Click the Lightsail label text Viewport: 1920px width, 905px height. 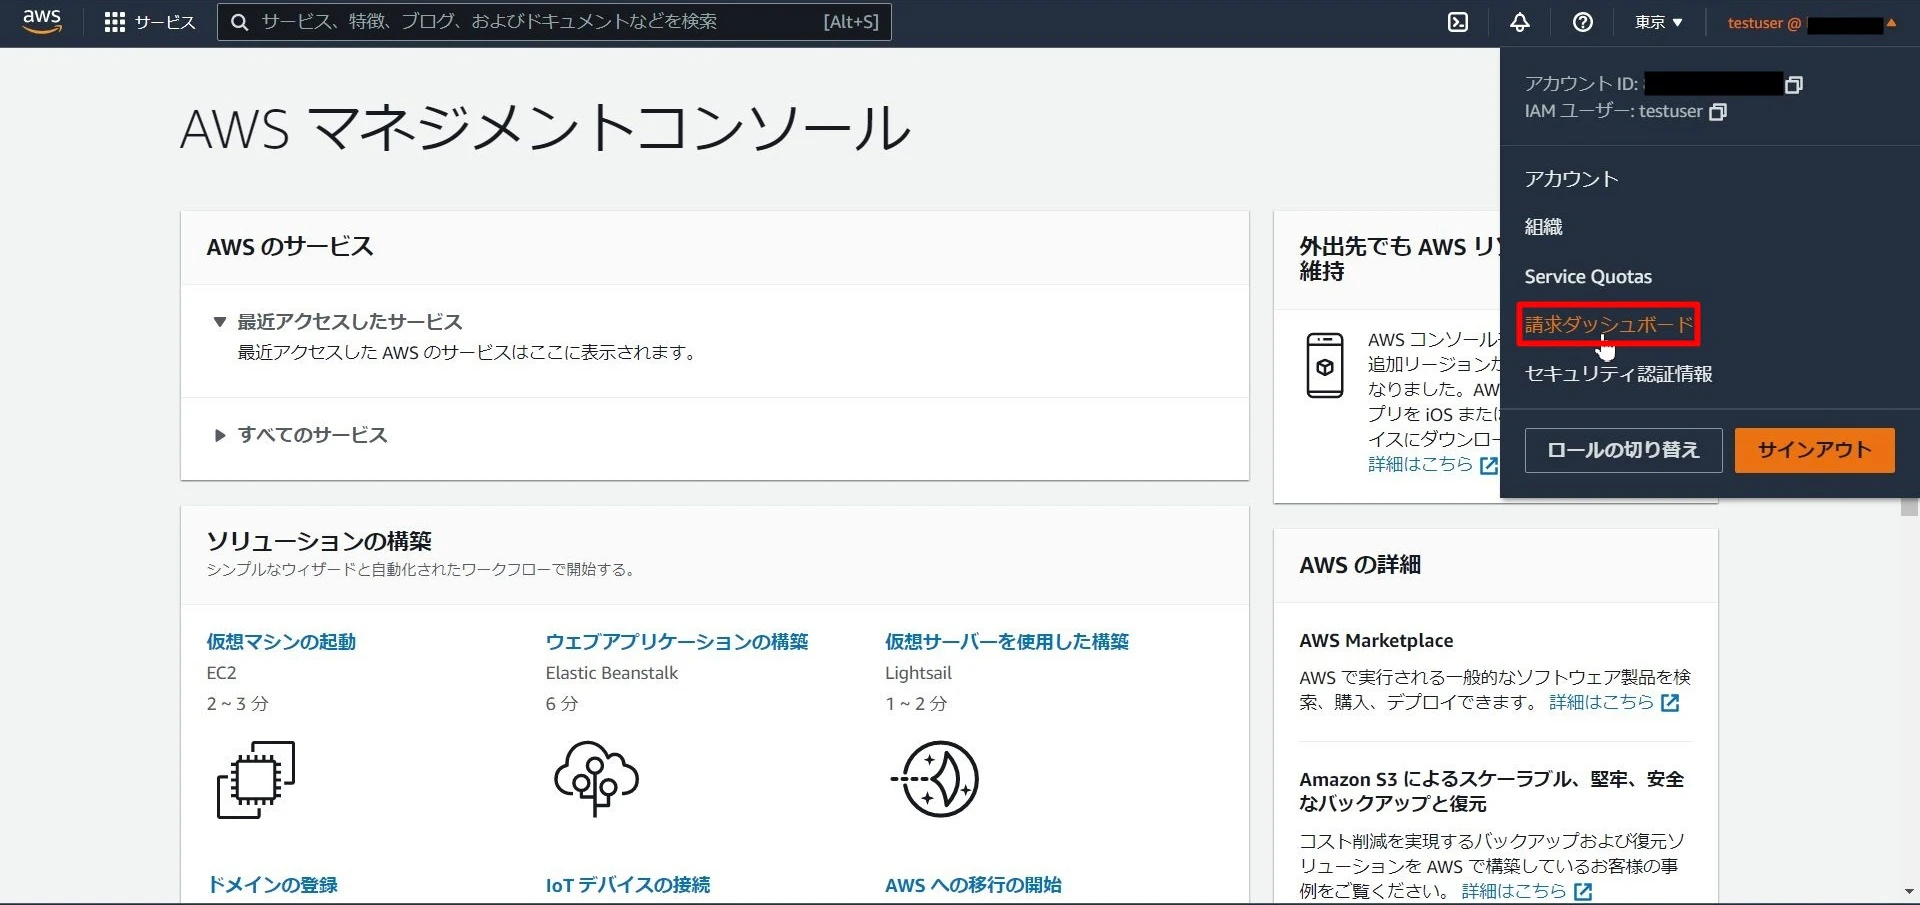tap(918, 673)
